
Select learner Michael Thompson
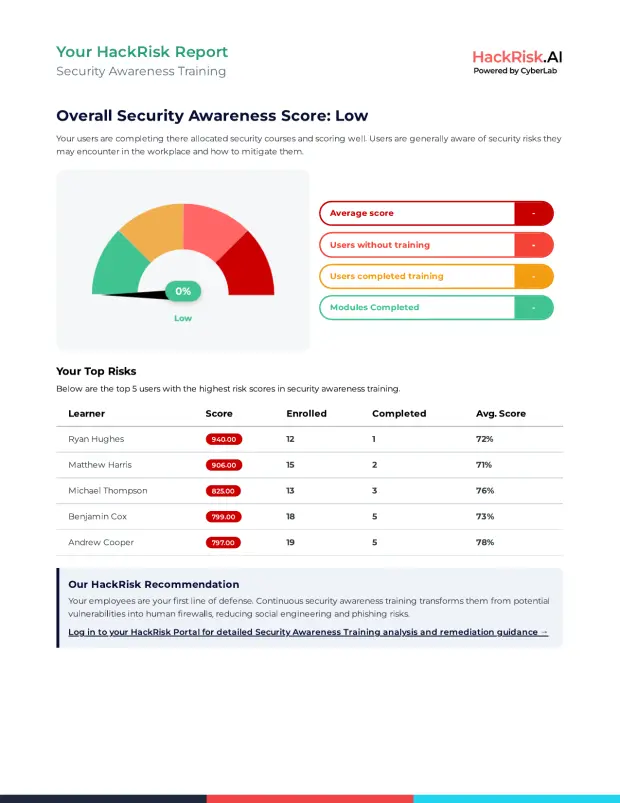(108, 491)
